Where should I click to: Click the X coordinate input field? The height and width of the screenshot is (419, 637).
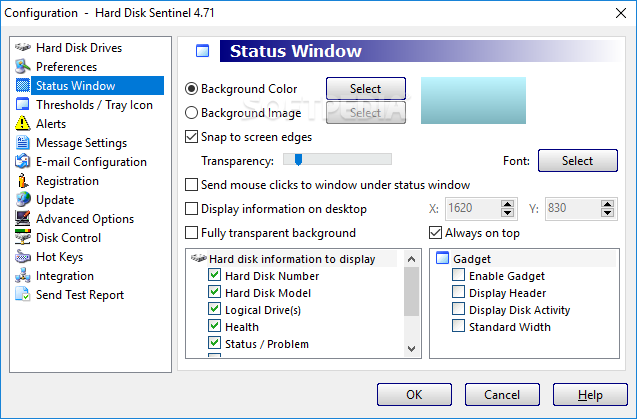(473, 208)
